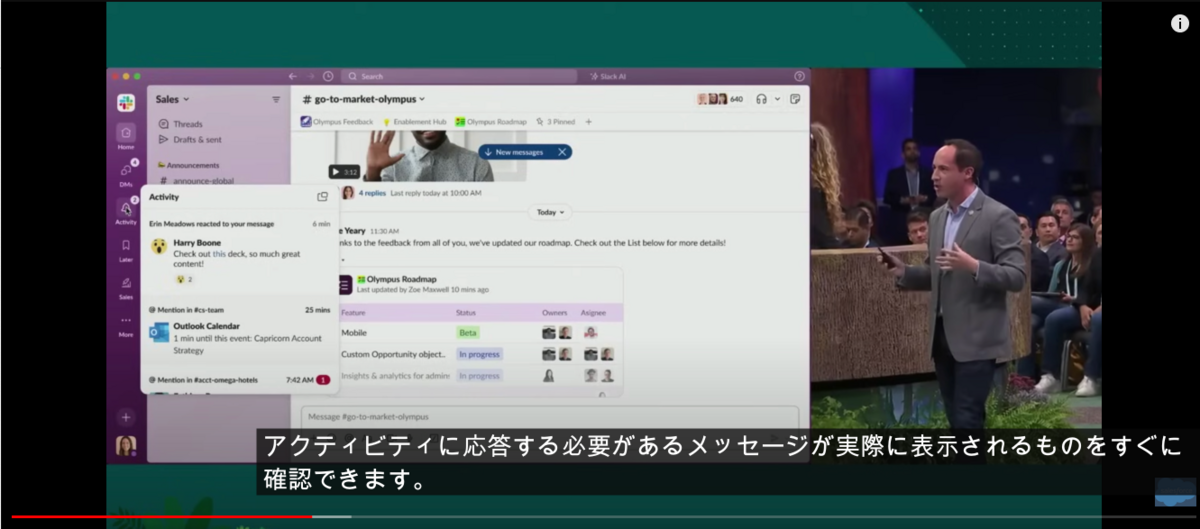Click the Activity bell icon
This screenshot has height=529, width=1200.
pos(126,211)
